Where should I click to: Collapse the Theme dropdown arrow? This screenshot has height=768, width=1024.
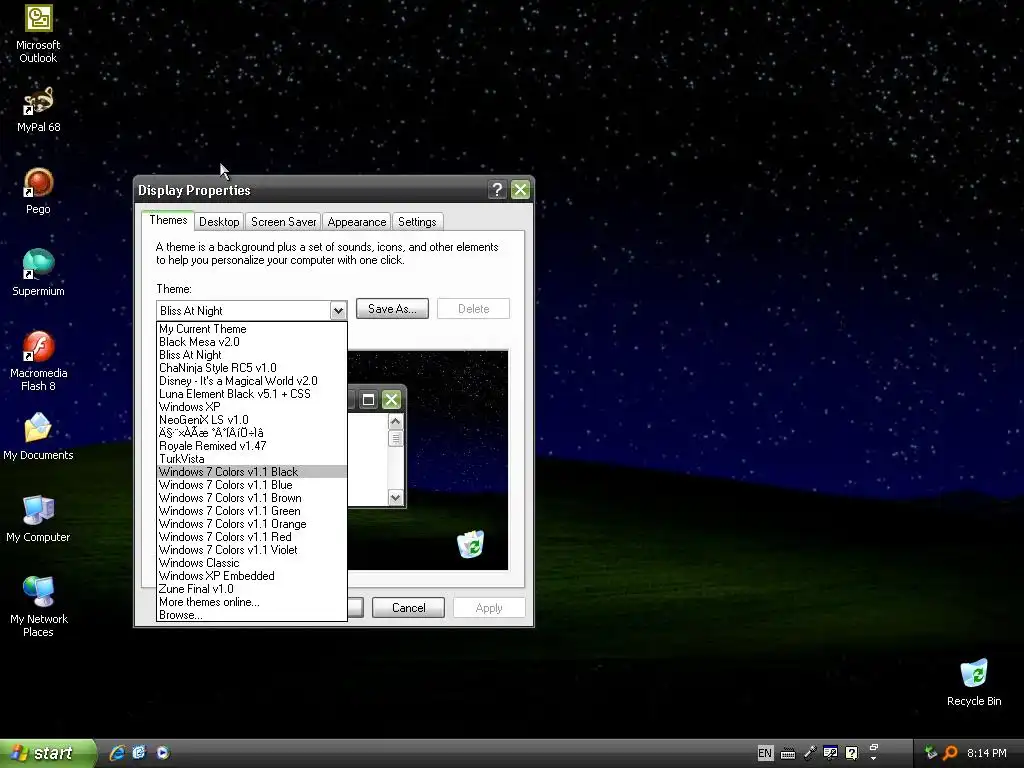pyautogui.click(x=338, y=311)
